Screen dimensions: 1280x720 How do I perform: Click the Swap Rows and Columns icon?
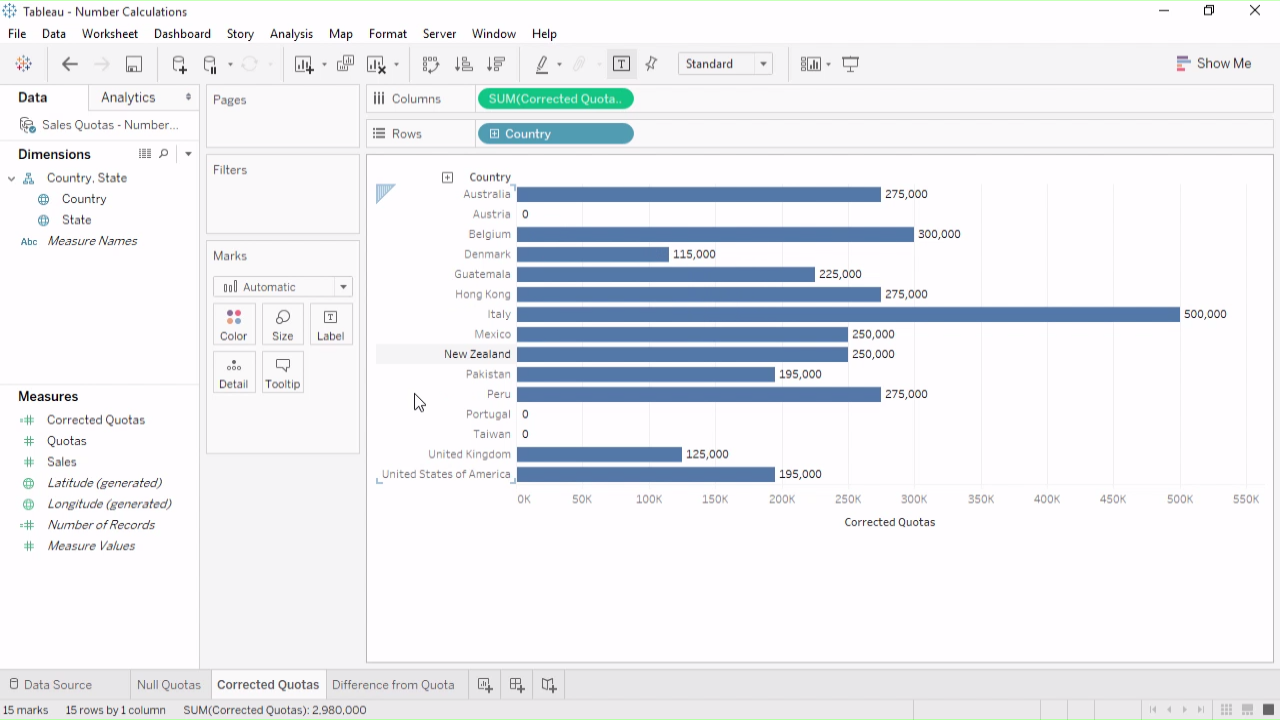[x=431, y=64]
